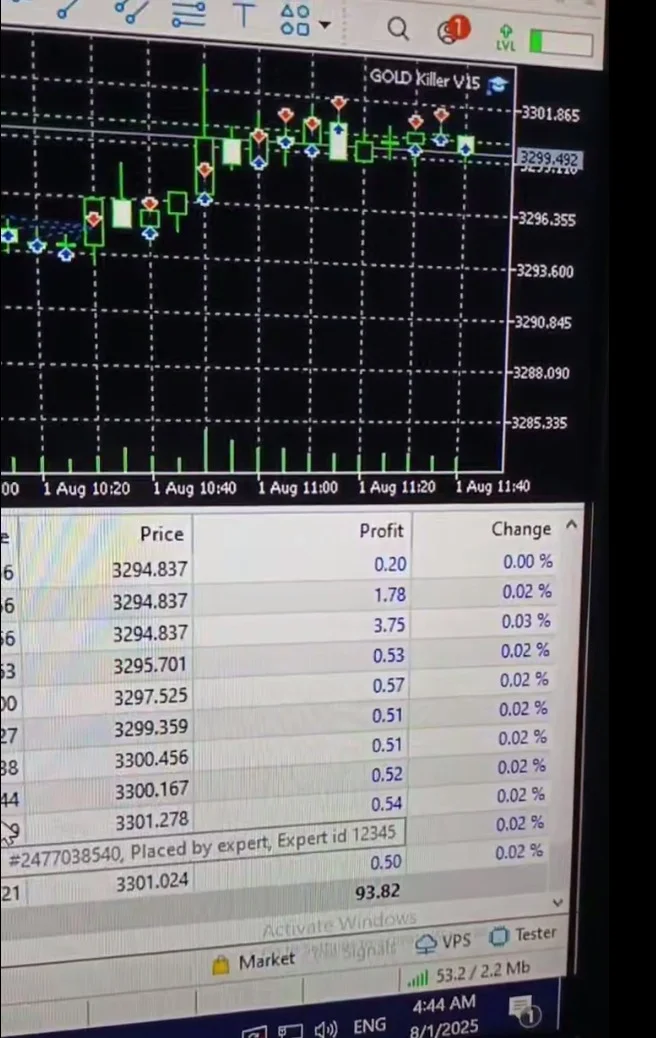Click the Price column header

click(161, 534)
